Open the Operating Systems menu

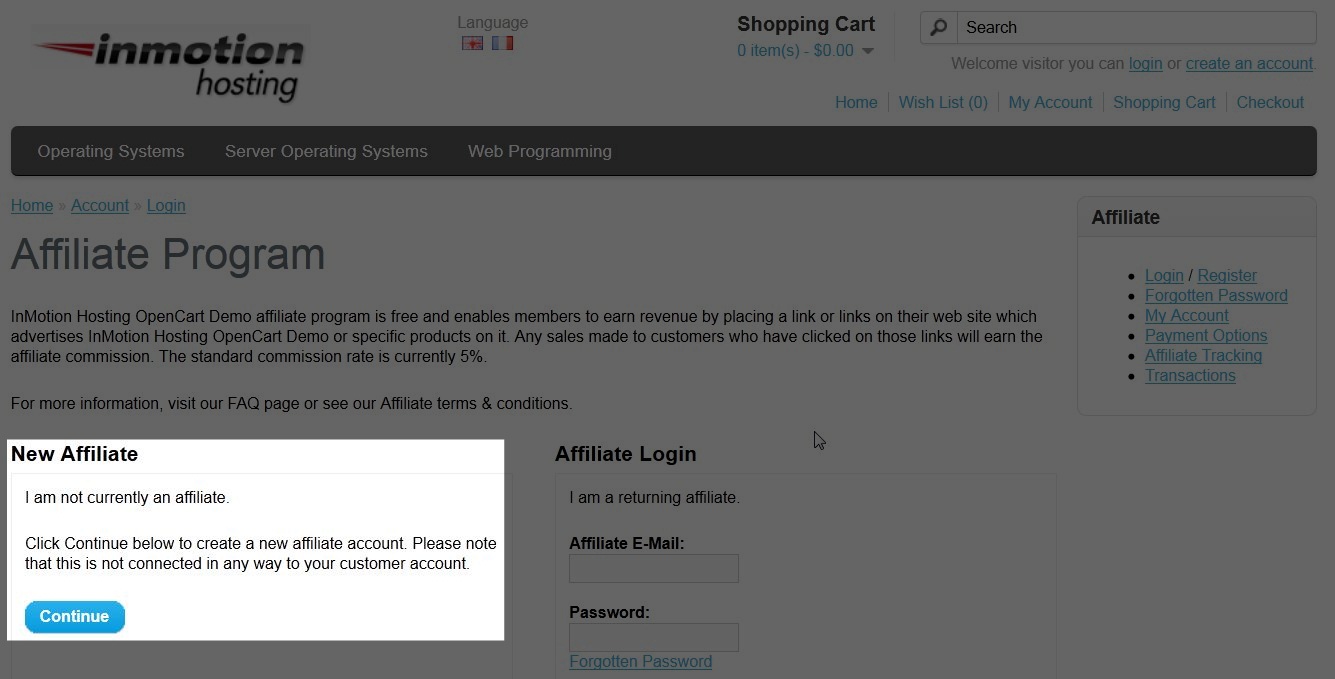tap(111, 151)
